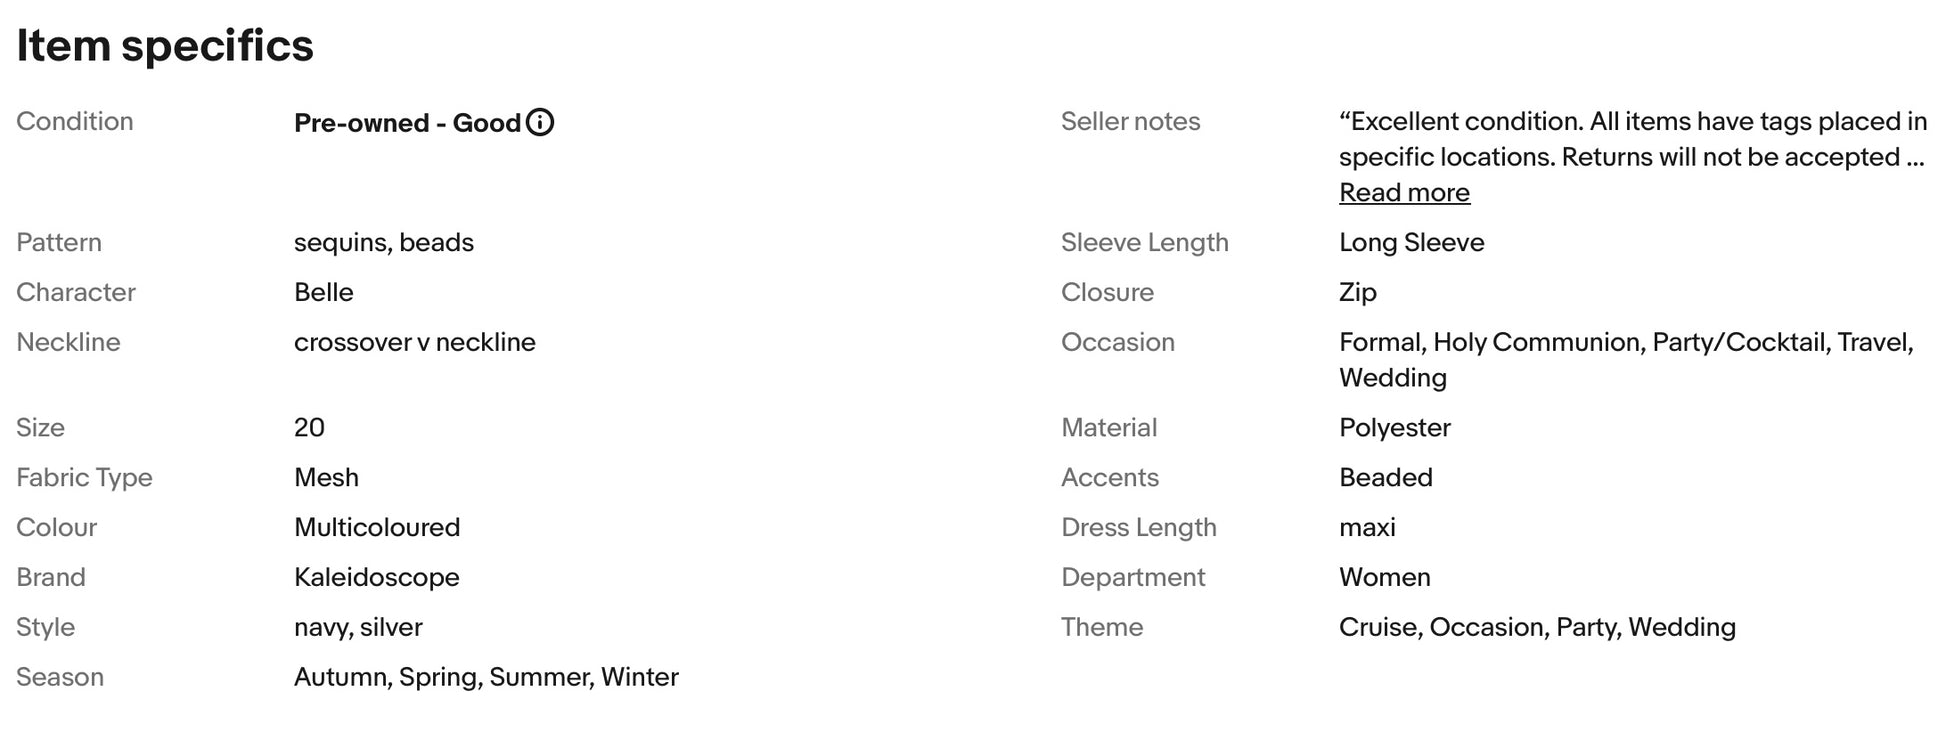Select the Pre-owned - Good condition text
1946x732 pixels.
pyautogui.click(x=407, y=122)
